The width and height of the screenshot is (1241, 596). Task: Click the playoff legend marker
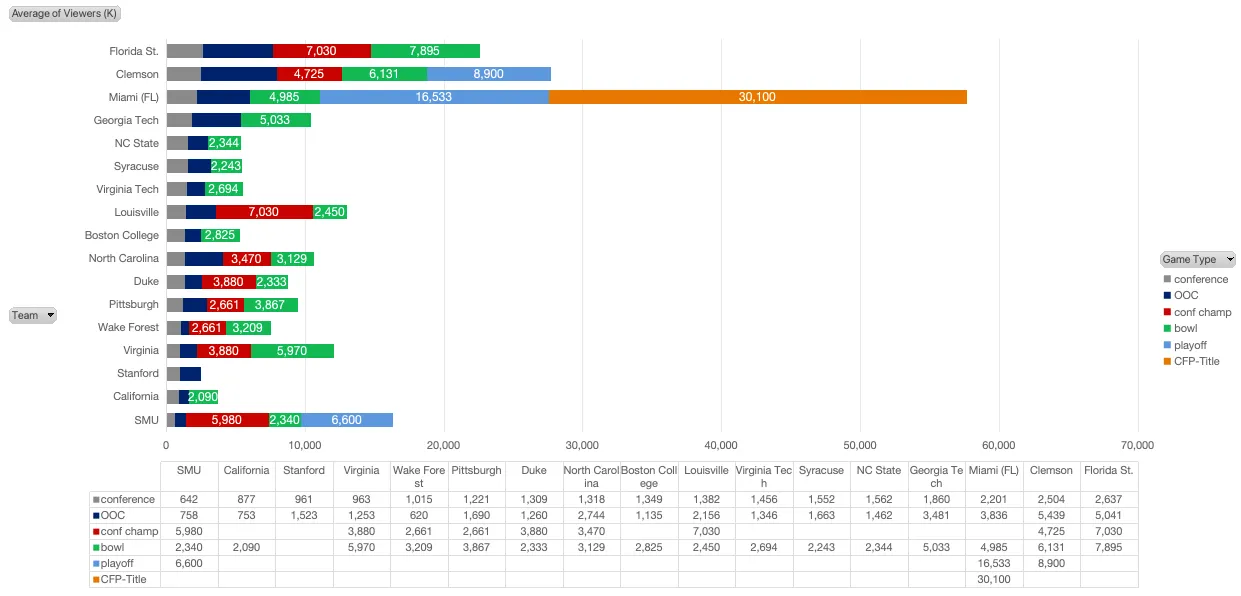point(1166,345)
